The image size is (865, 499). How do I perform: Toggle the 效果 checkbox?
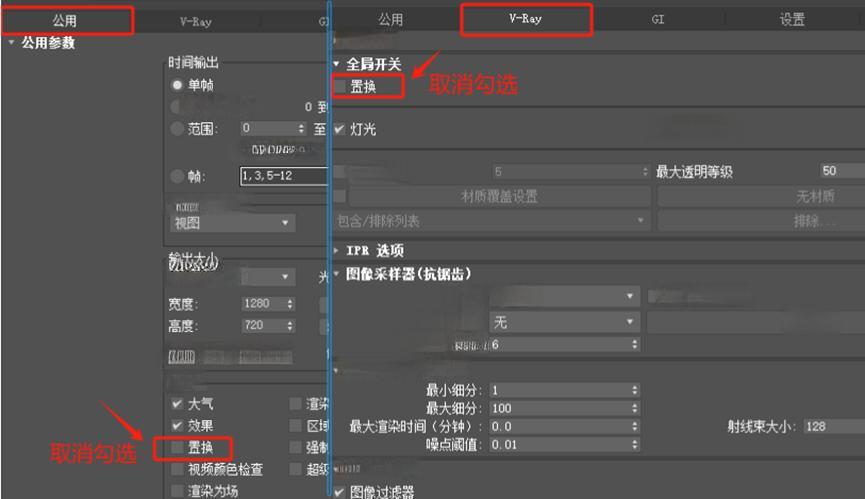(x=177, y=425)
